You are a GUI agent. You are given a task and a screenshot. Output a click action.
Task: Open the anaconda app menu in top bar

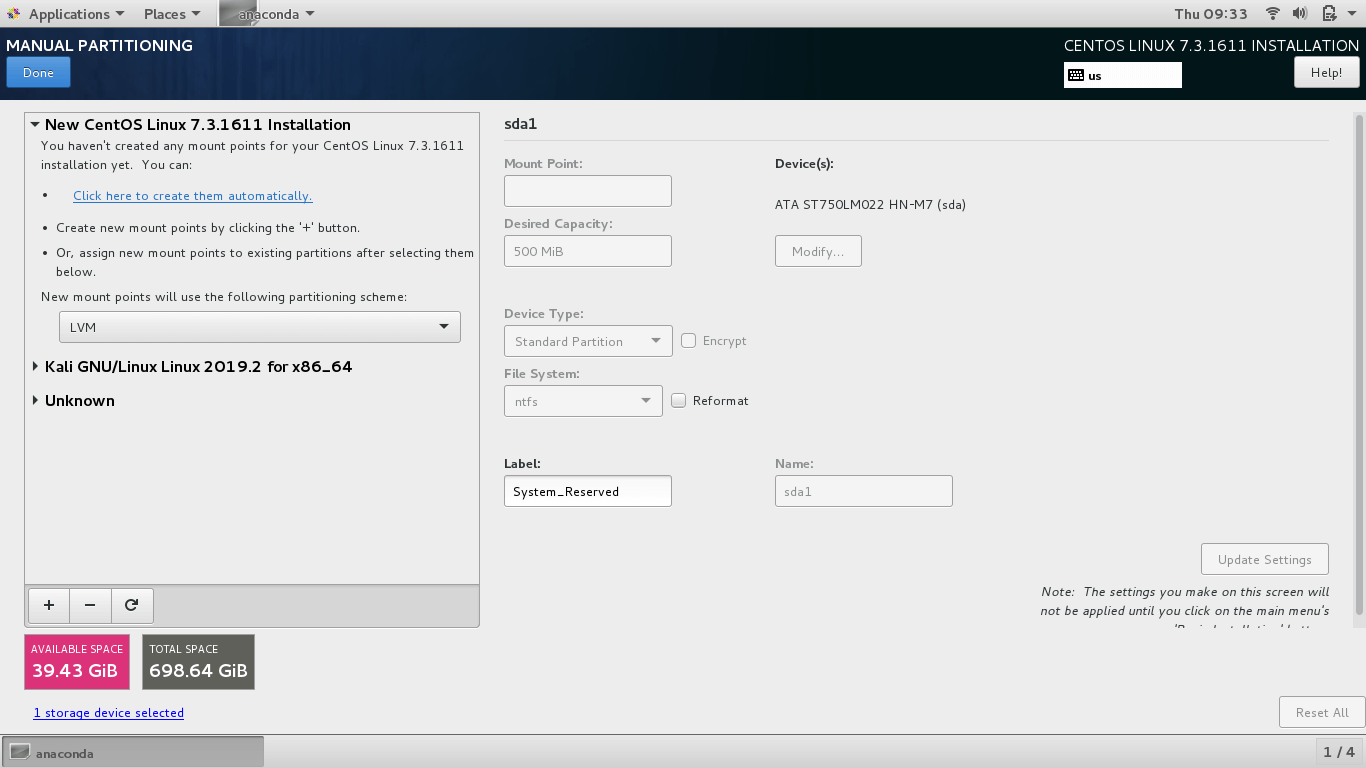click(268, 14)
